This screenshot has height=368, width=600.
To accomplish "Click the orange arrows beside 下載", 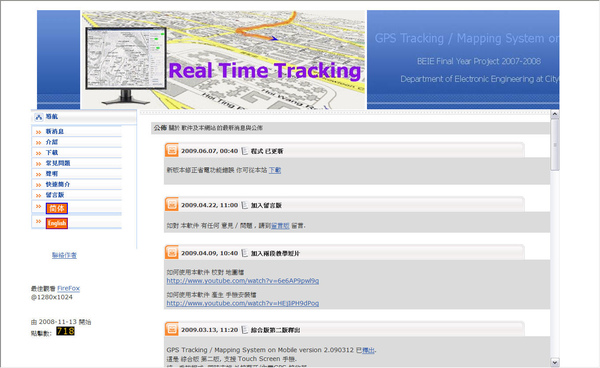I will point(38,153).
